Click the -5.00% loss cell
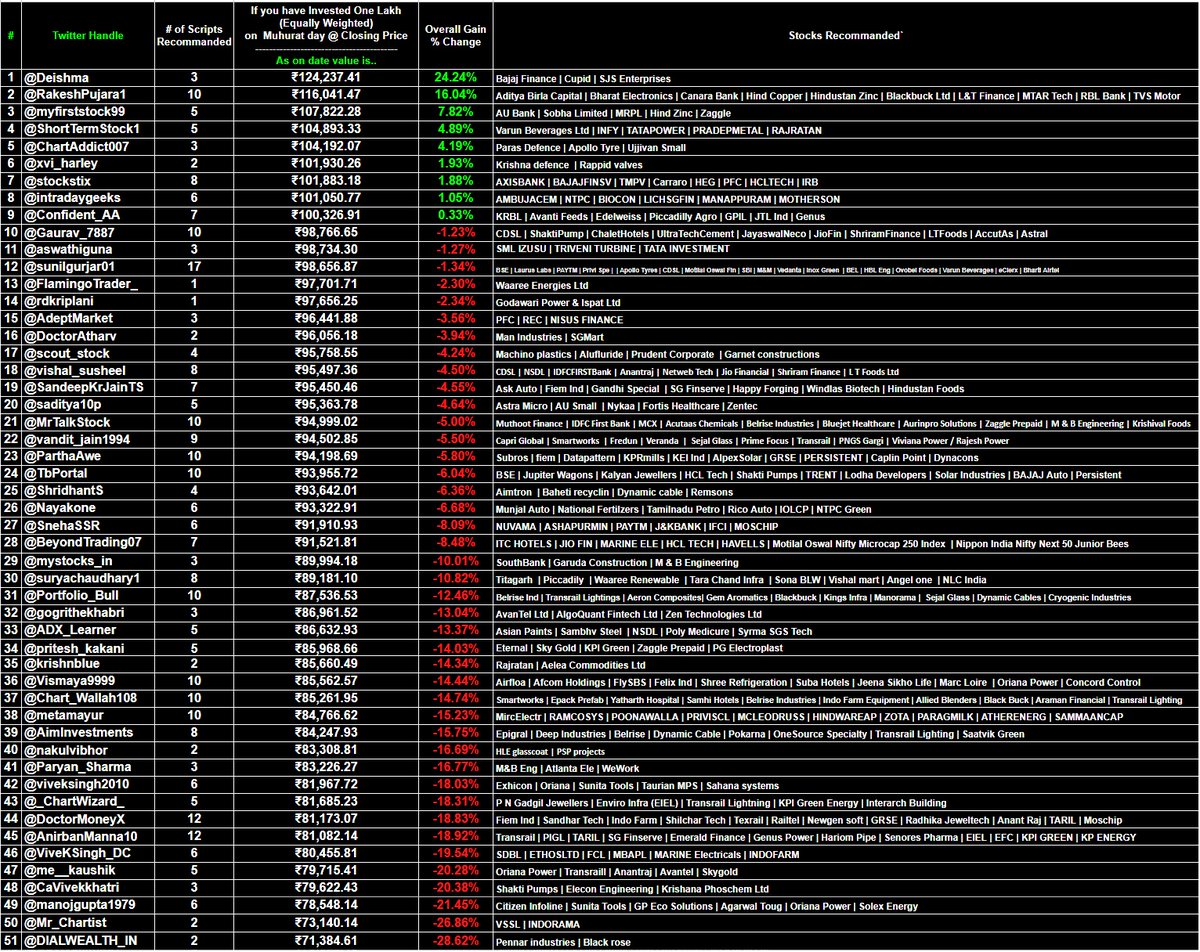Viewport: 1200px width, 952px height. (455, 422)
